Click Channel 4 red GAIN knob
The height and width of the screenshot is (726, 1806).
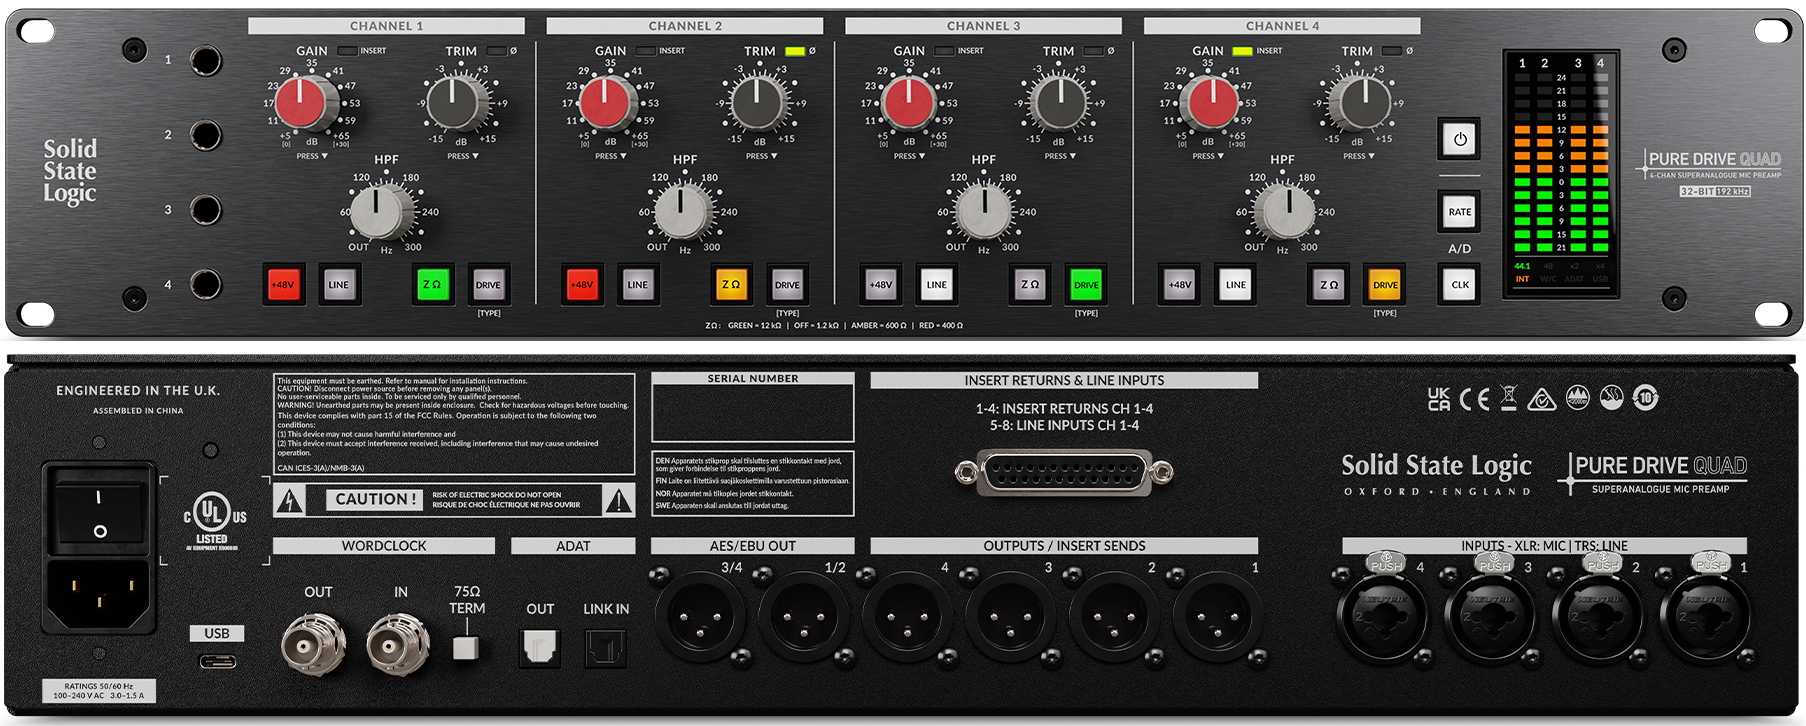(x=1211, y=102)
